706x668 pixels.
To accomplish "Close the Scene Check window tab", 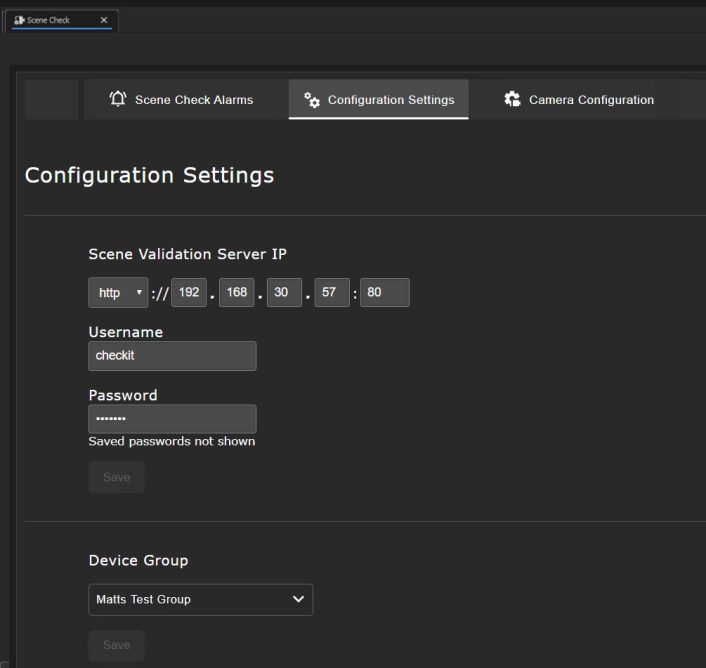I will pos(104,20).
